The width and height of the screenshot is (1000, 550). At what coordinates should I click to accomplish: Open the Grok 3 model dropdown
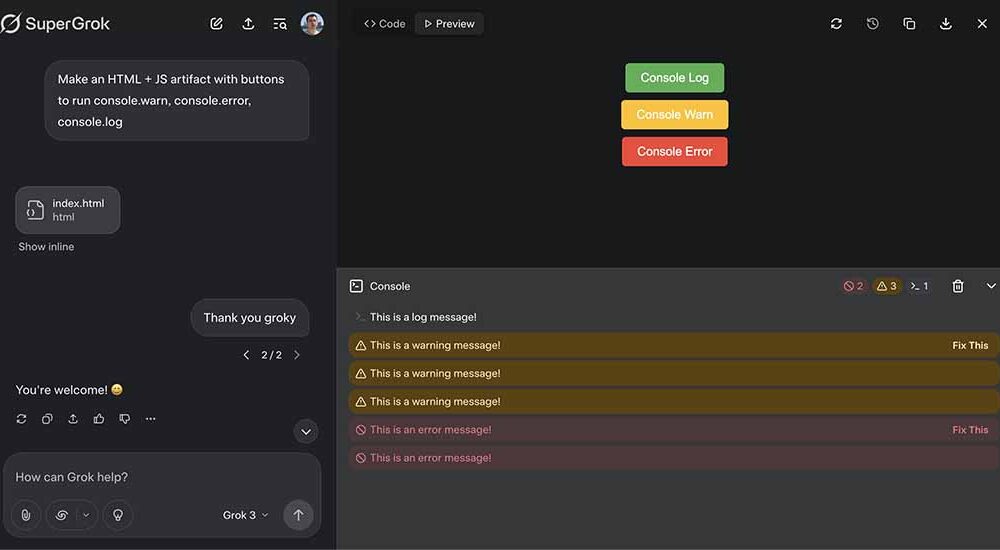click(x=246, y=515)
